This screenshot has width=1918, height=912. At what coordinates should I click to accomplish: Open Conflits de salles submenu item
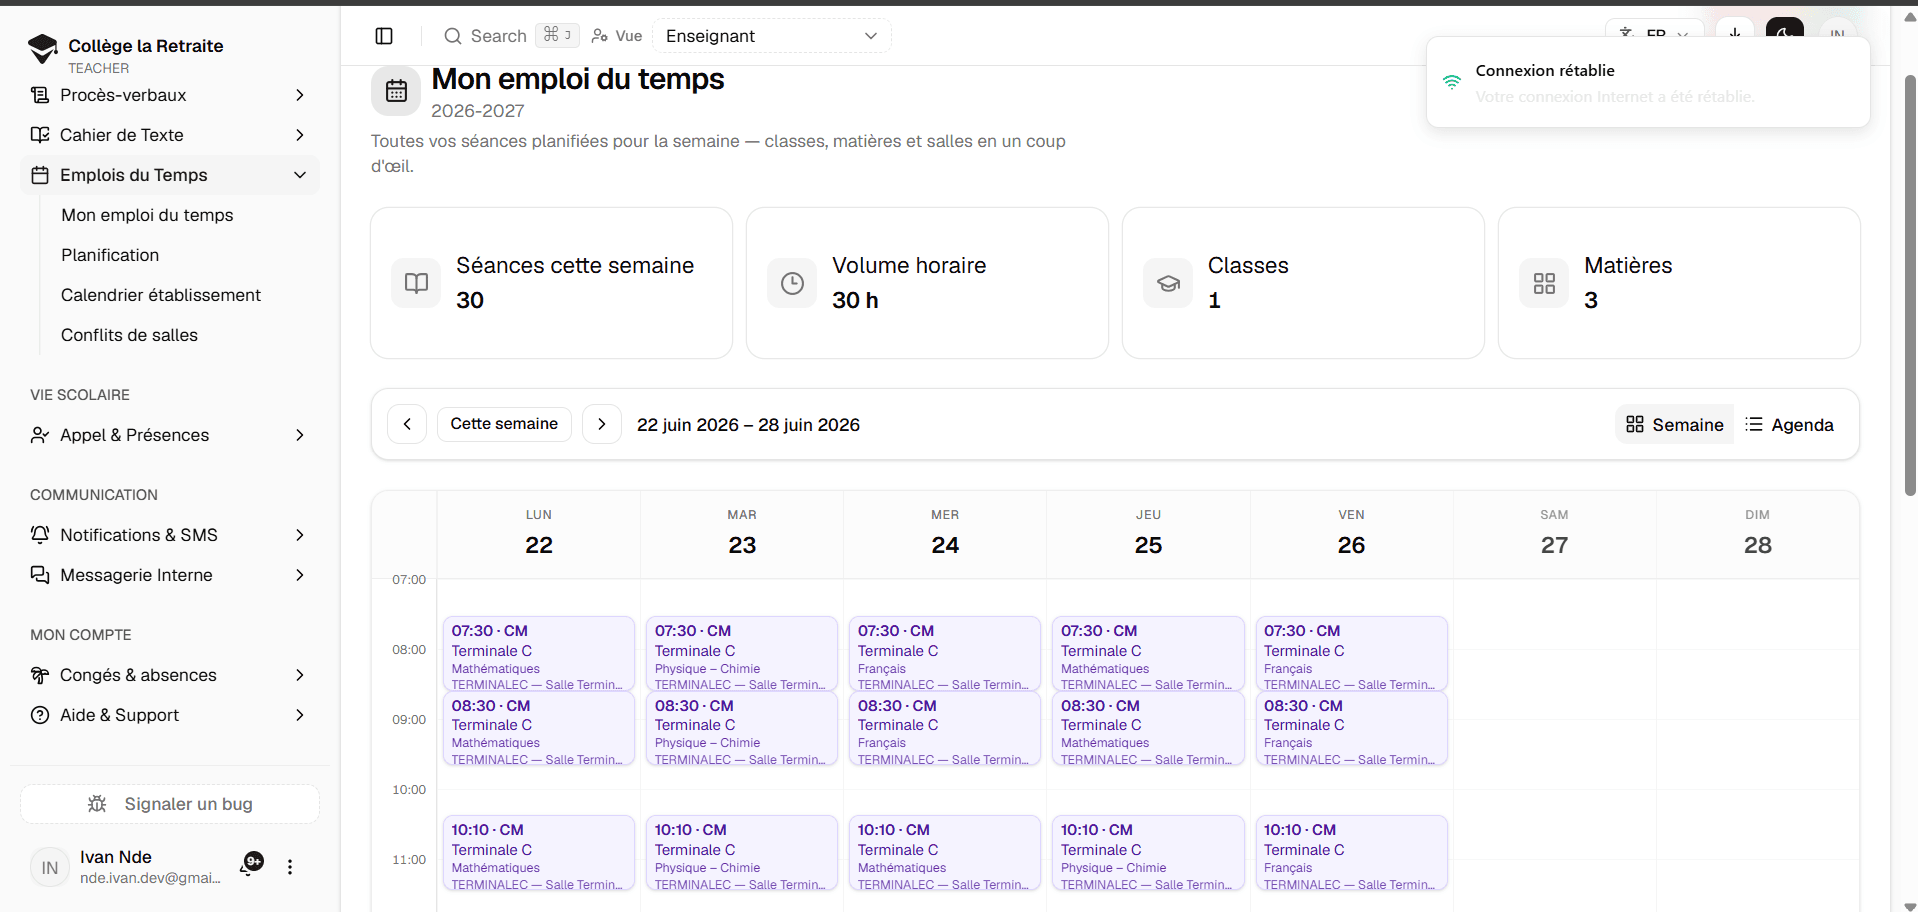pos(129,335)
